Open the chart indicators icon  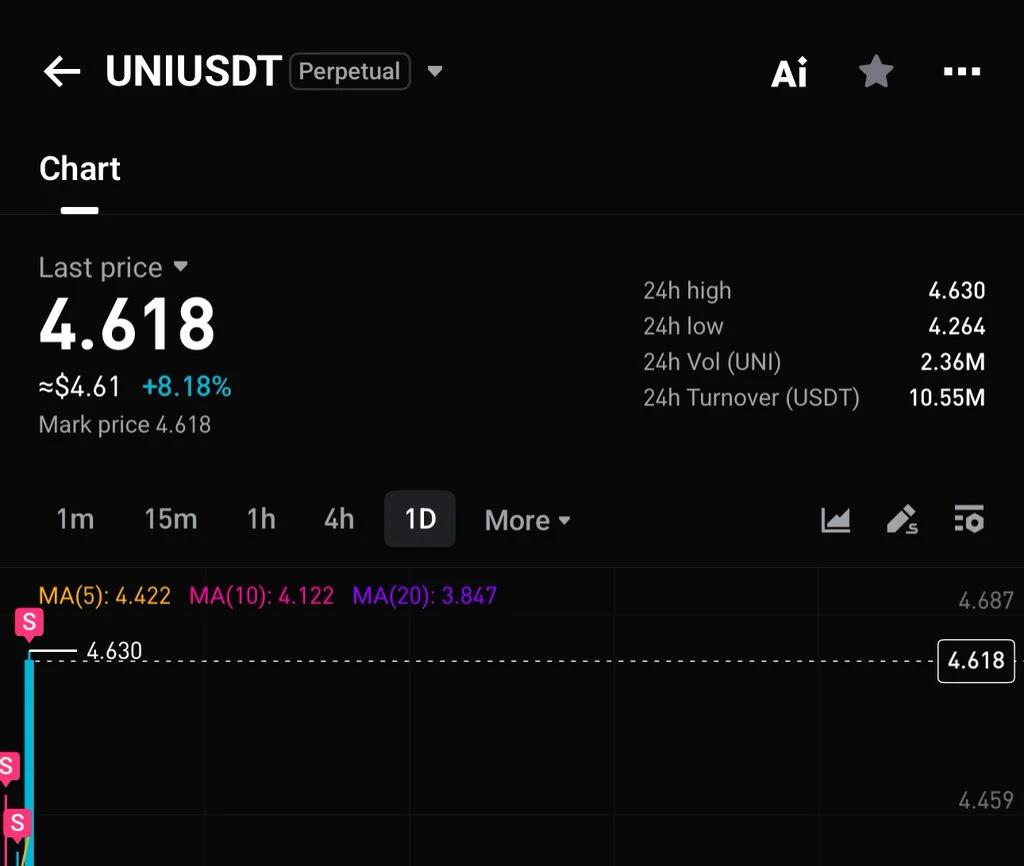(x=835, y=520)
